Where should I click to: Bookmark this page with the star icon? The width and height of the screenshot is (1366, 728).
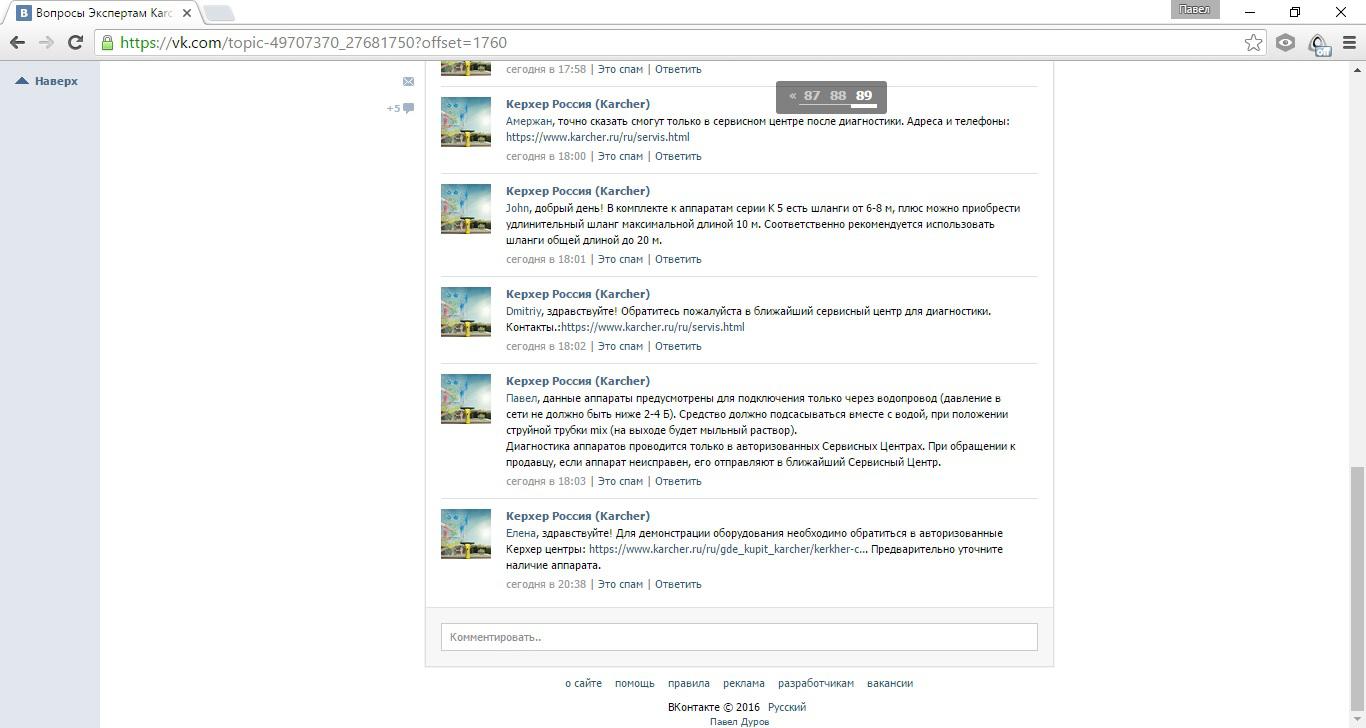click(1253, 42)
